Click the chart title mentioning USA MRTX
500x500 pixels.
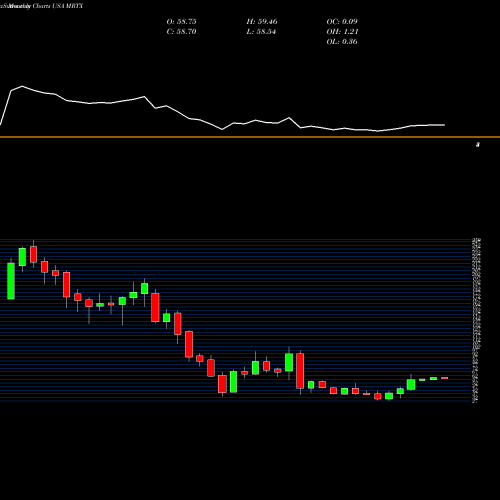point(42,6)
